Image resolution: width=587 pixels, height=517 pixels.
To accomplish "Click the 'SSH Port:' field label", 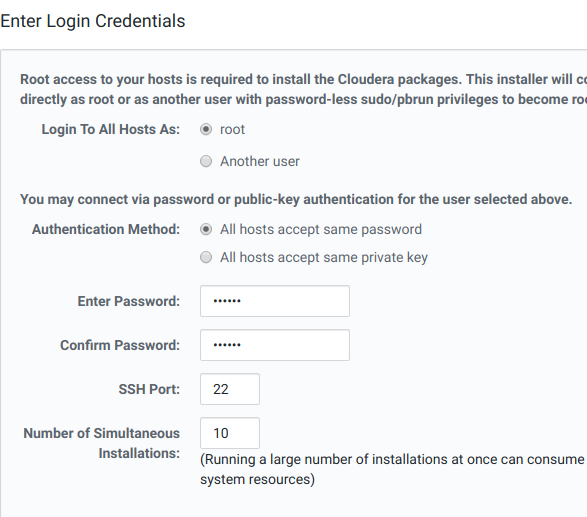I will point(149,389).
